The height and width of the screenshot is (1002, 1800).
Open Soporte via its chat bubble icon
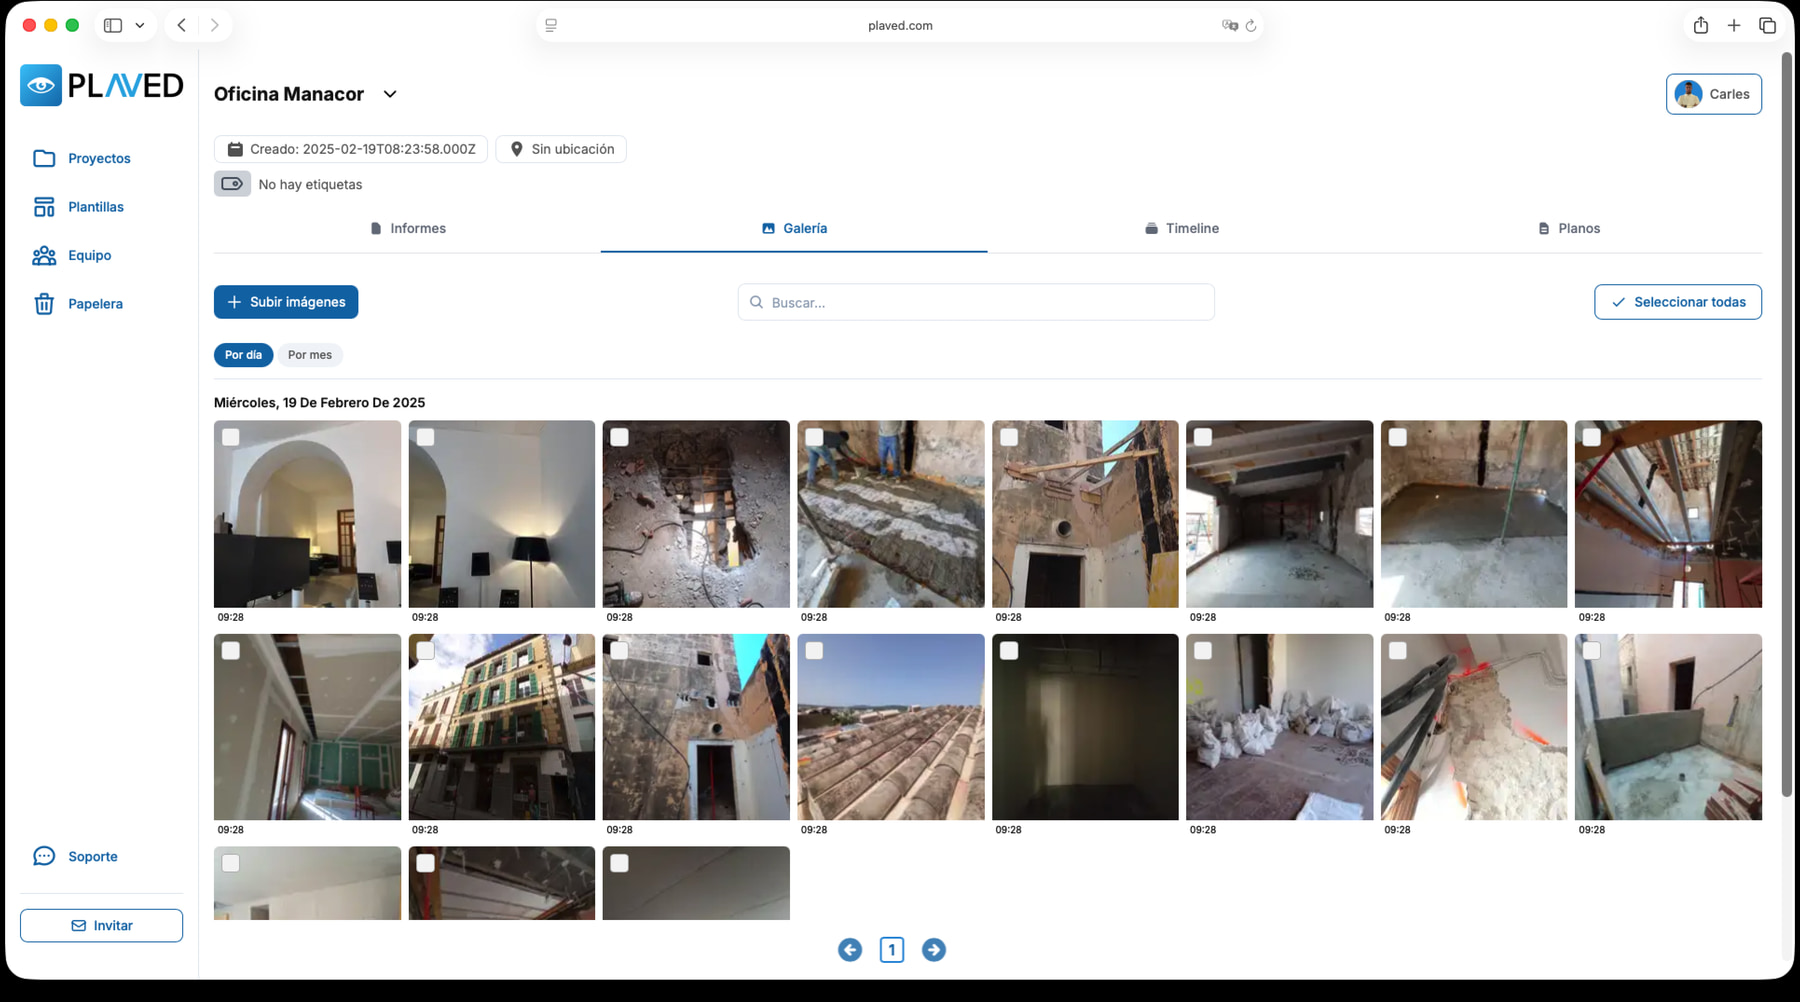44,856
